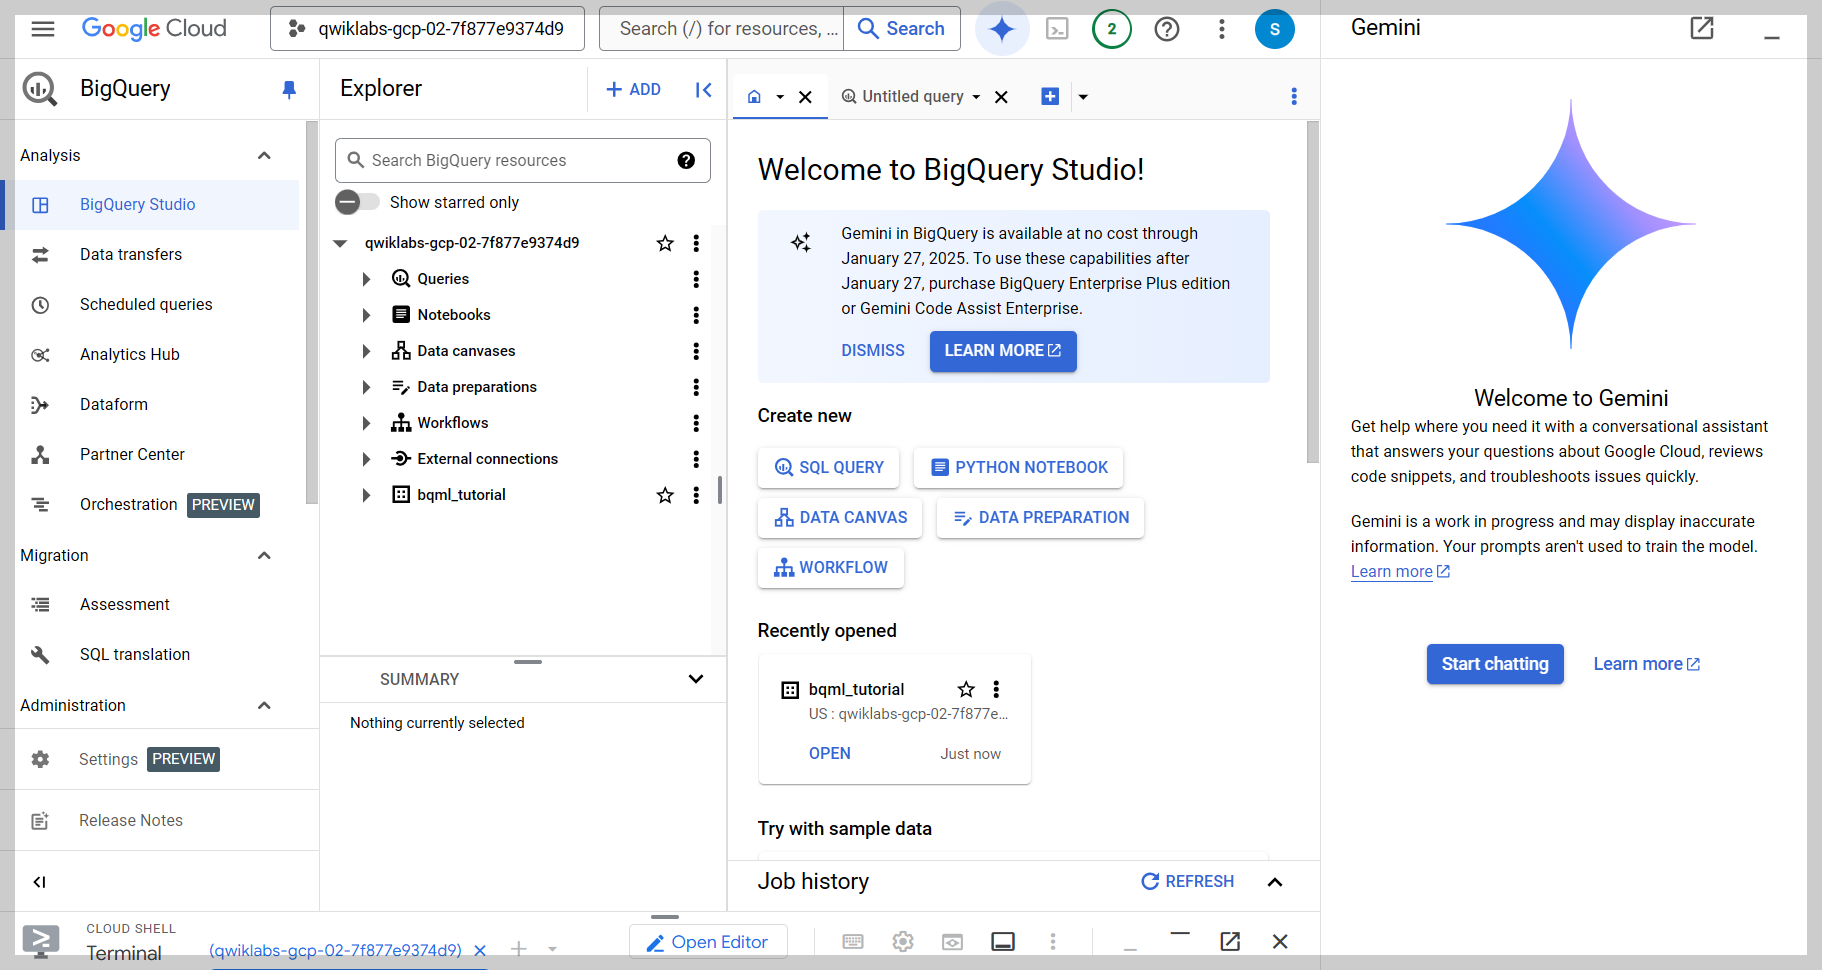Open actions menu for Notebooks row
The image size is (1822, 970).
tap(696, 315)
